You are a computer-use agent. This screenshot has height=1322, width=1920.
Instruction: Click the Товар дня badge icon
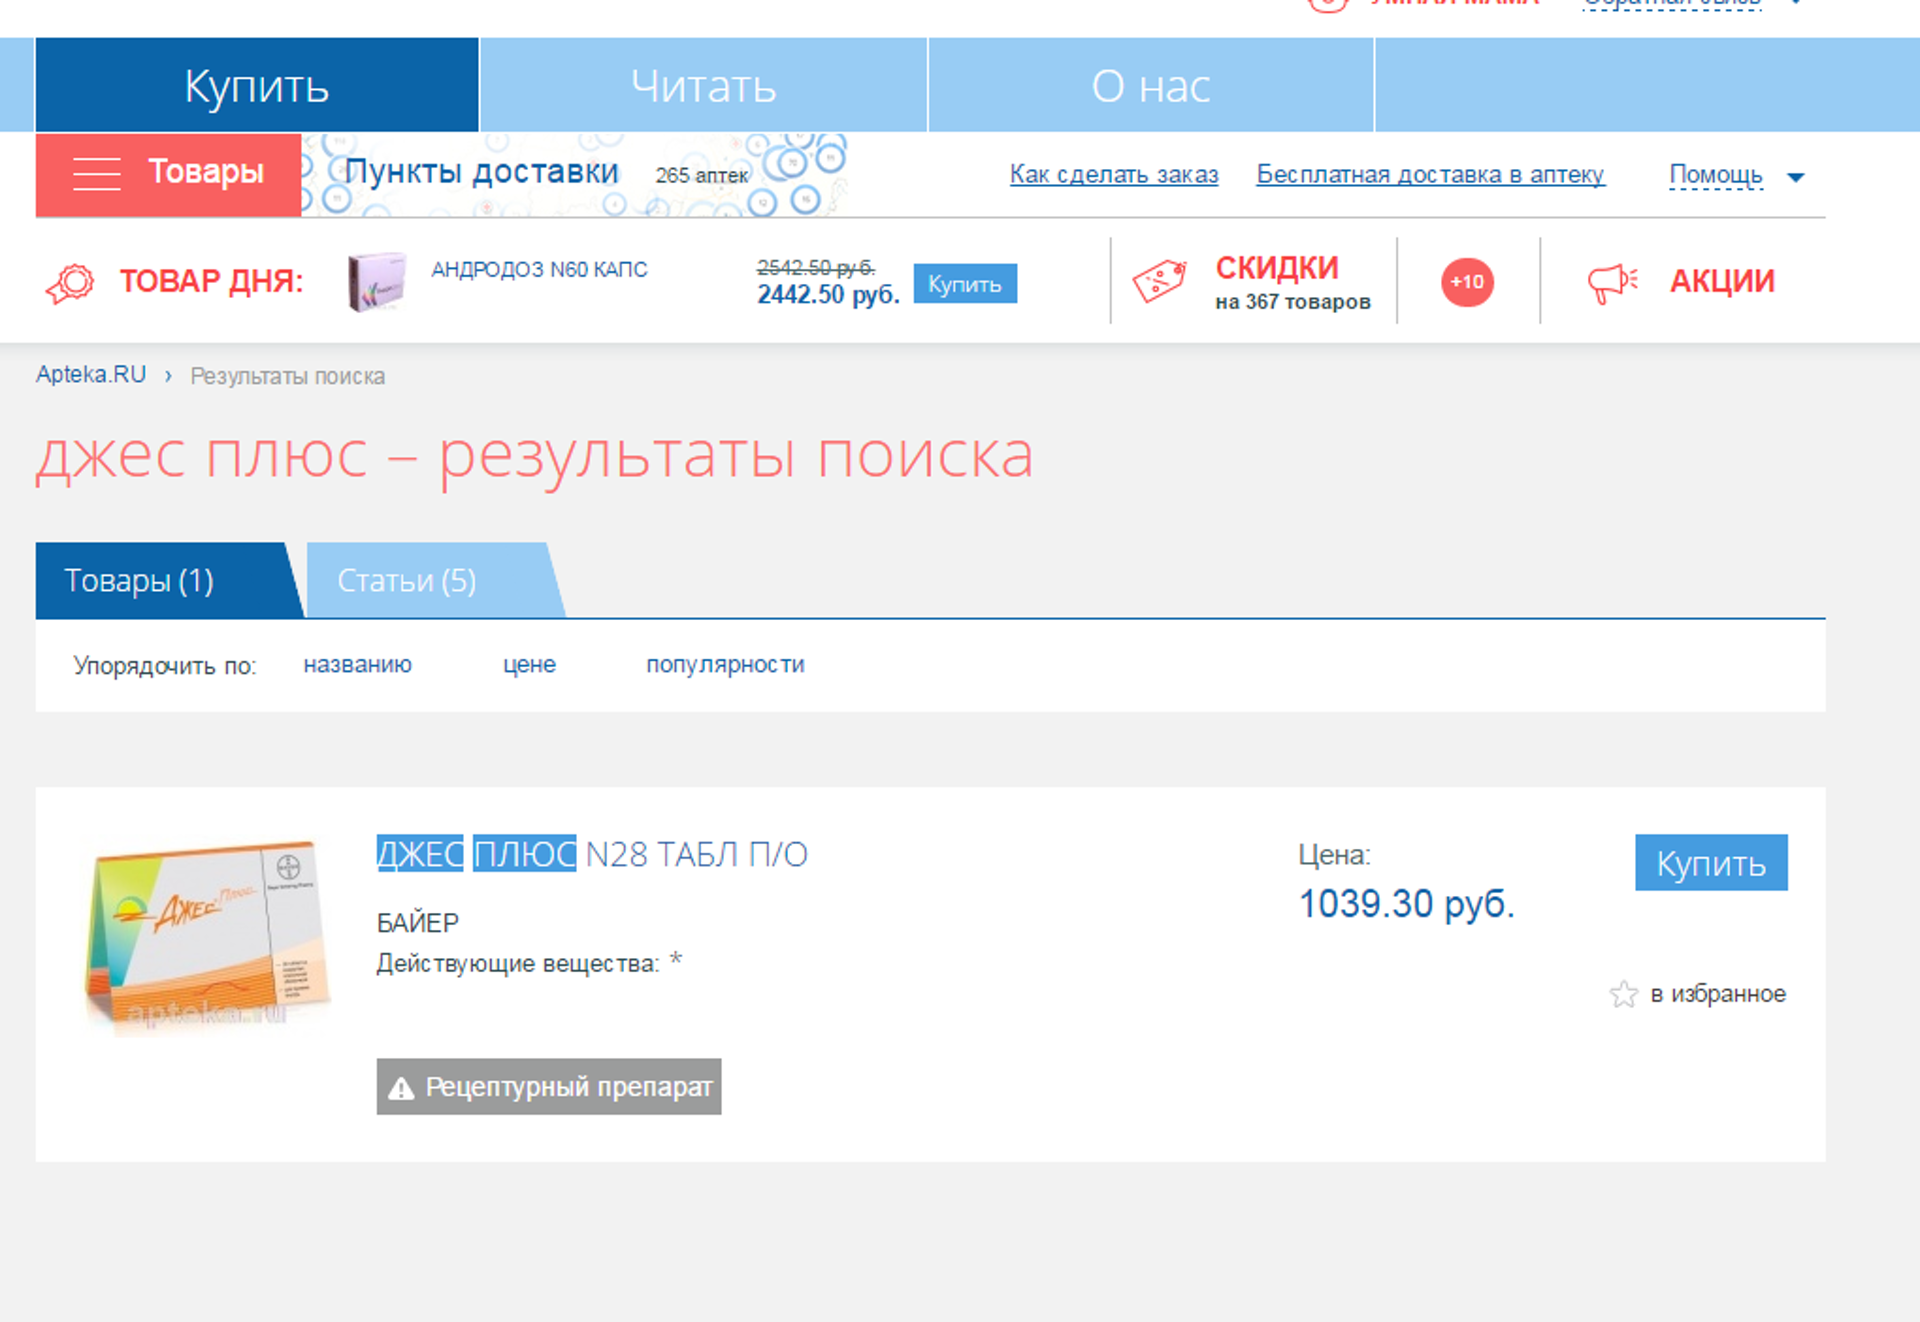[x=70, y=282]
